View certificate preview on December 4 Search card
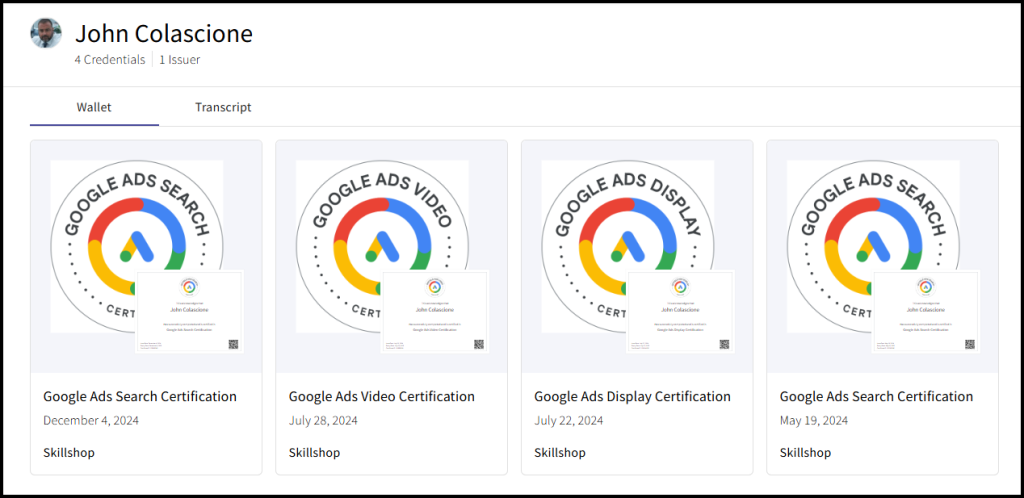The height and width of the screenshot is (498, 1024). coord(190,311)
